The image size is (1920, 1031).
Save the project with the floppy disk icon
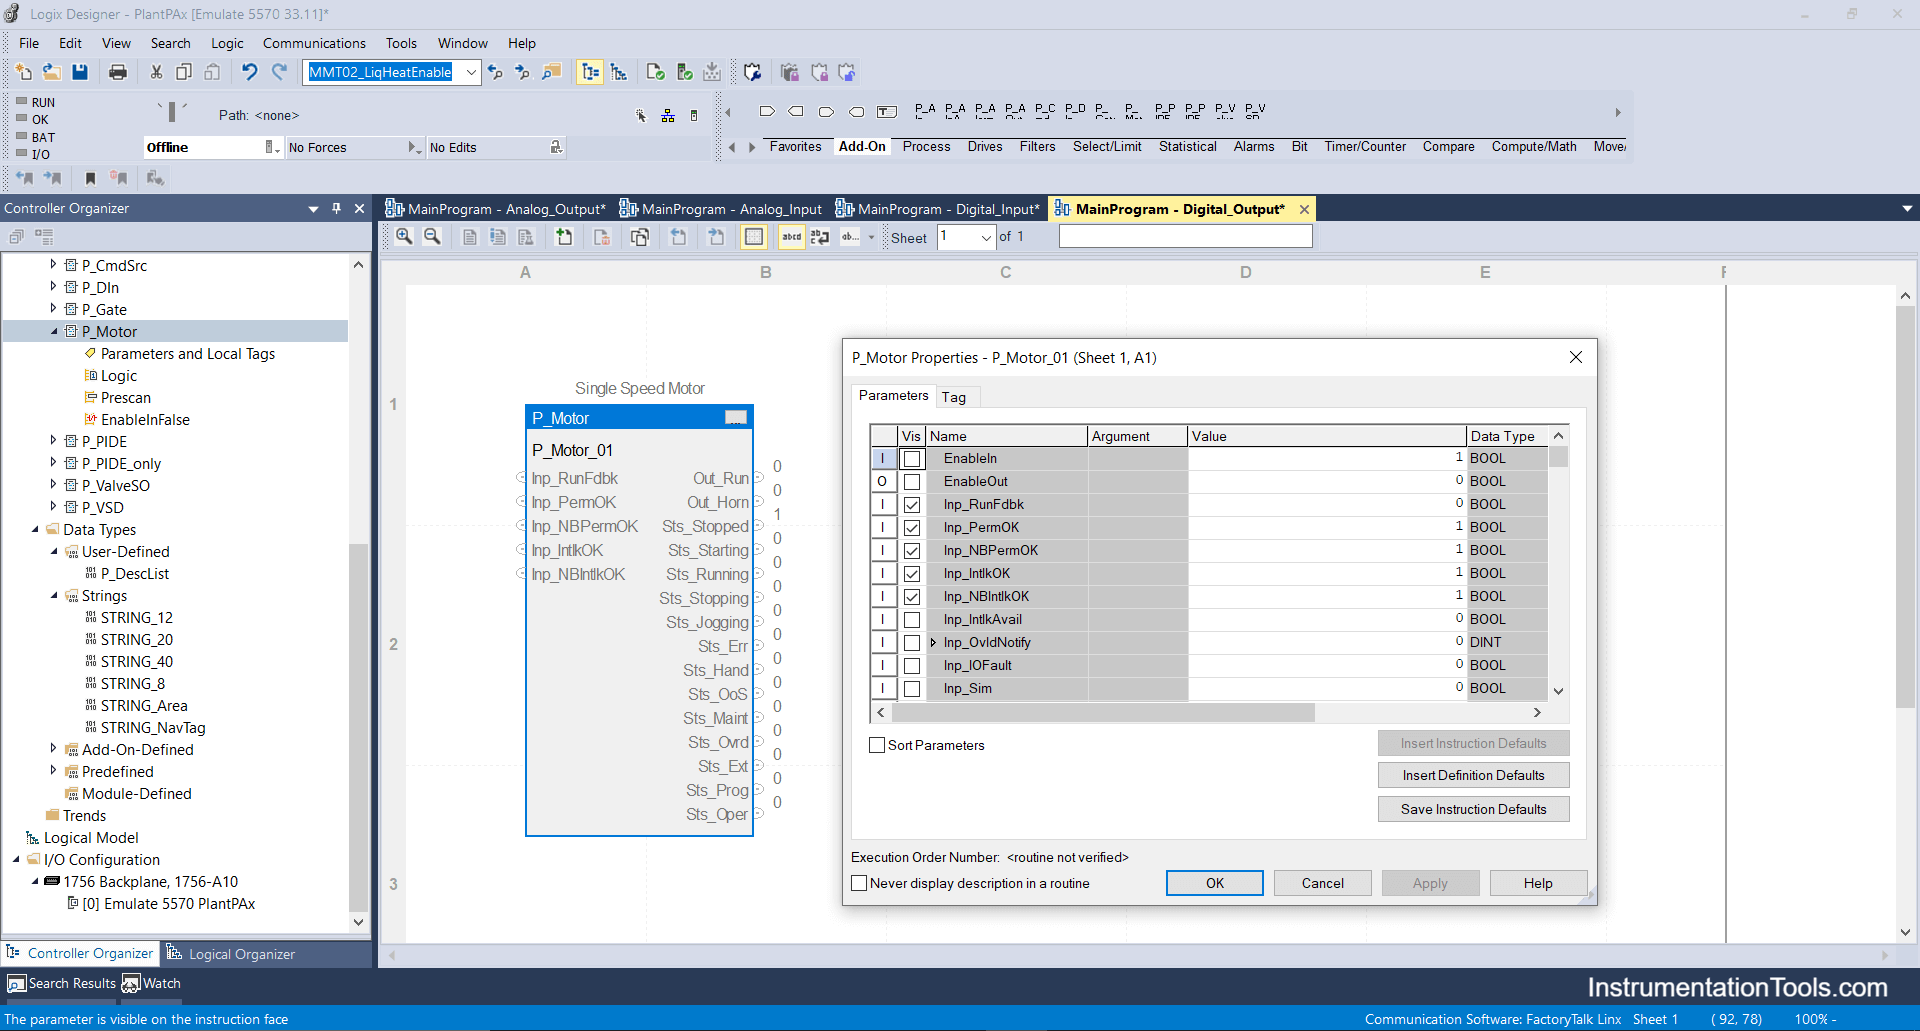pos(80,72)
